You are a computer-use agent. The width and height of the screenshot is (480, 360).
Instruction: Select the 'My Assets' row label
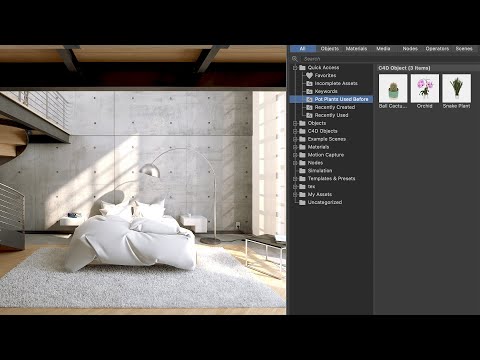[320, 194]
